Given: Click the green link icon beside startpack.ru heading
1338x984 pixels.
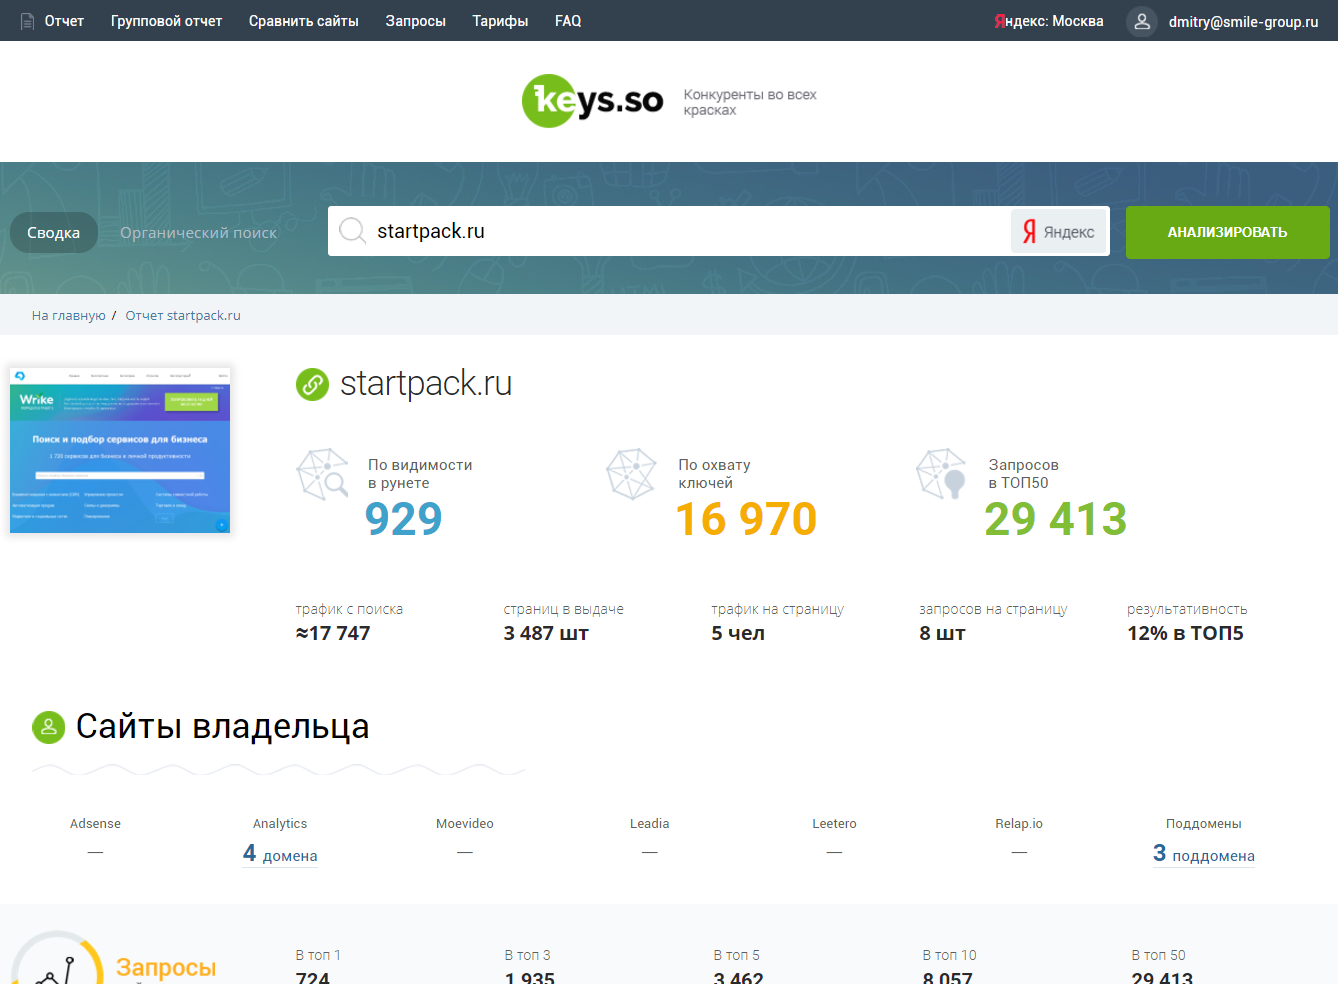Looking at the screenshot, I should 311,383.
